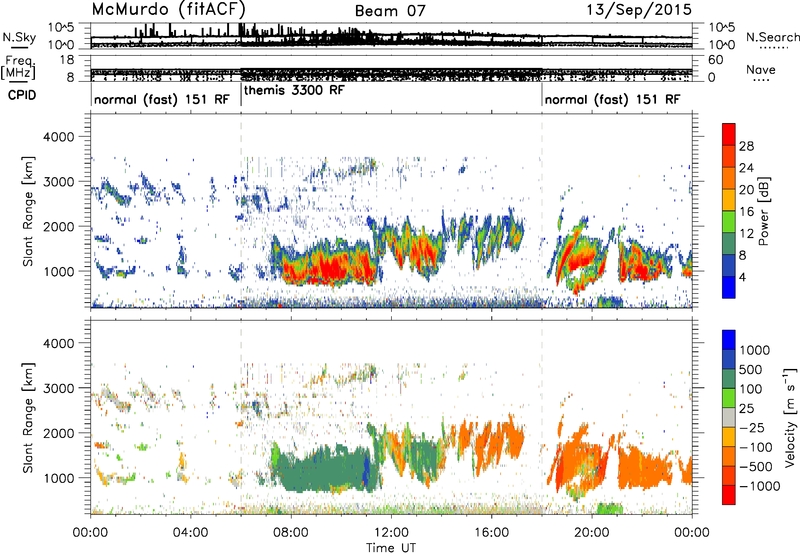
Task: Click the '08:00' time tick label
Action: click(x=291, y=533)
